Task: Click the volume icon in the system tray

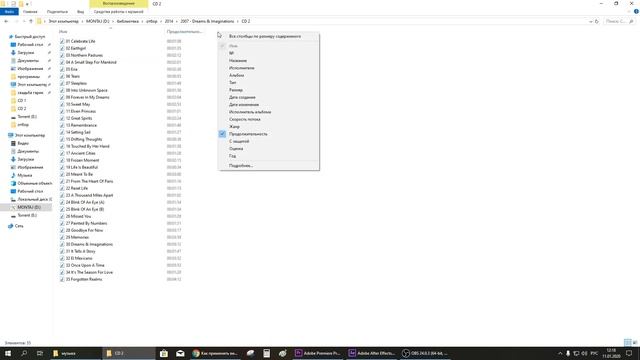Action: [584, 353]
